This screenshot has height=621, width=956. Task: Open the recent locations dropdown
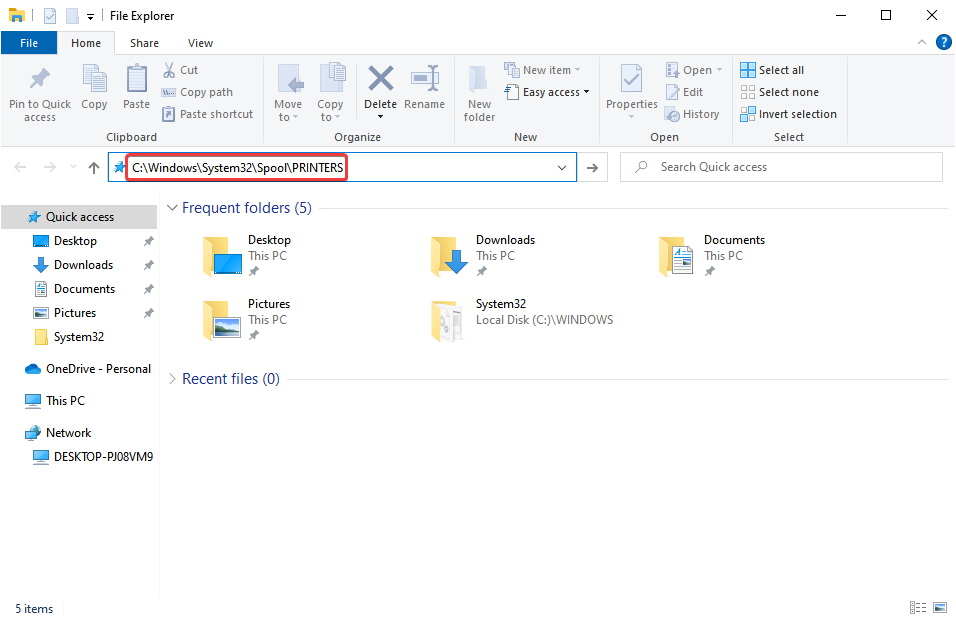pos(73,167)
